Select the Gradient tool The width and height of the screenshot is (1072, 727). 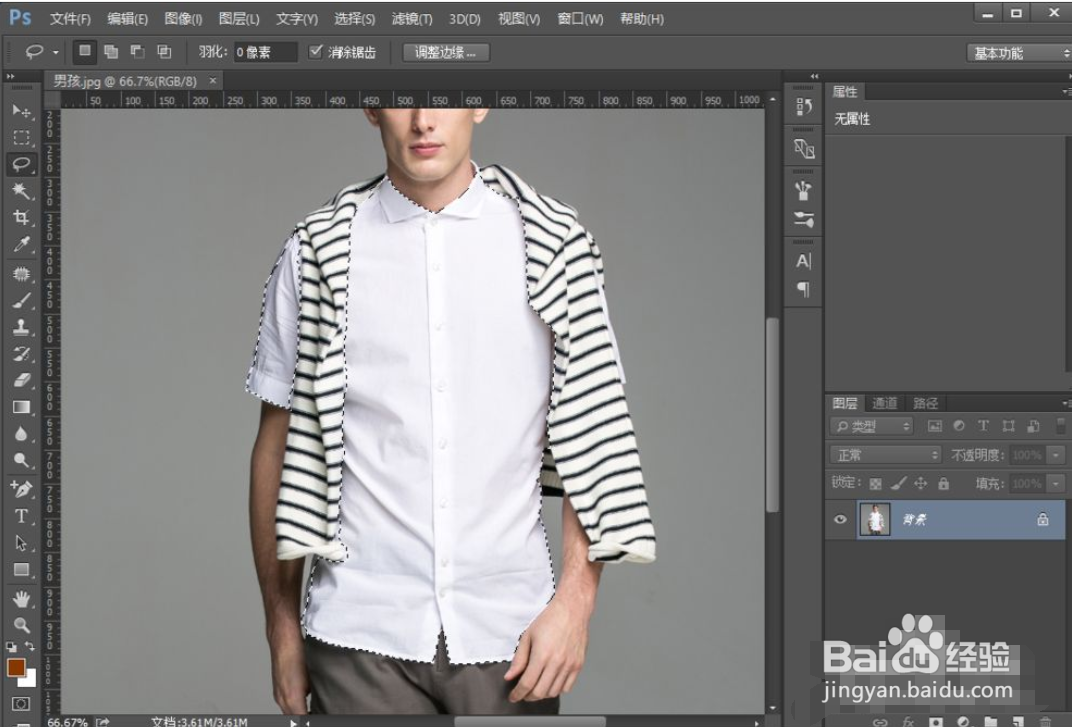tap(21, 407)
